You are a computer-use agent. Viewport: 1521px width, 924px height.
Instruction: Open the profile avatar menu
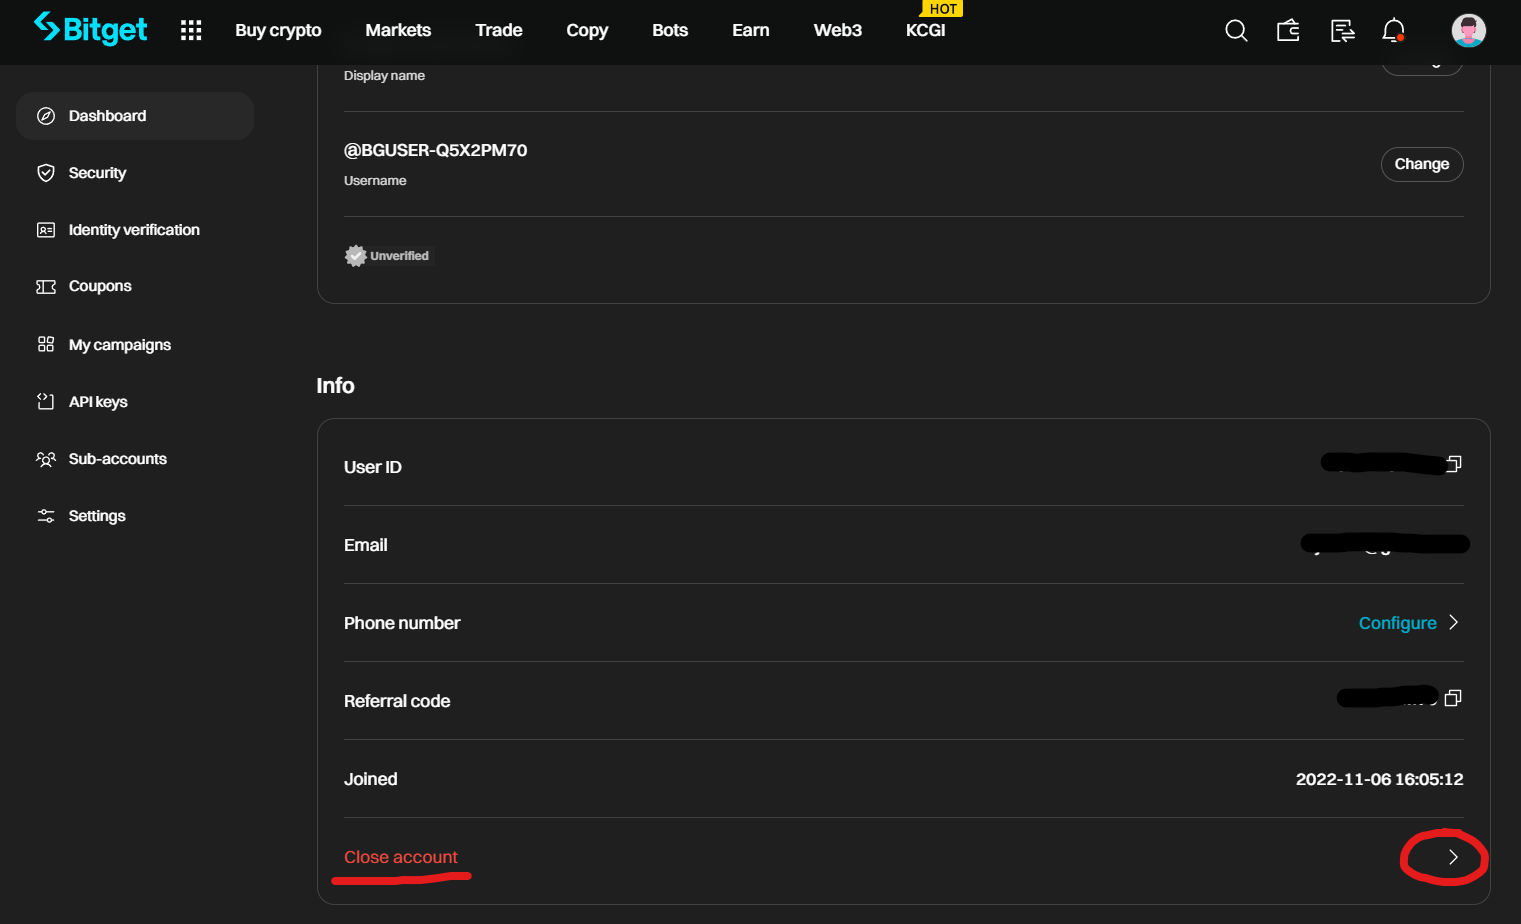1468,31
